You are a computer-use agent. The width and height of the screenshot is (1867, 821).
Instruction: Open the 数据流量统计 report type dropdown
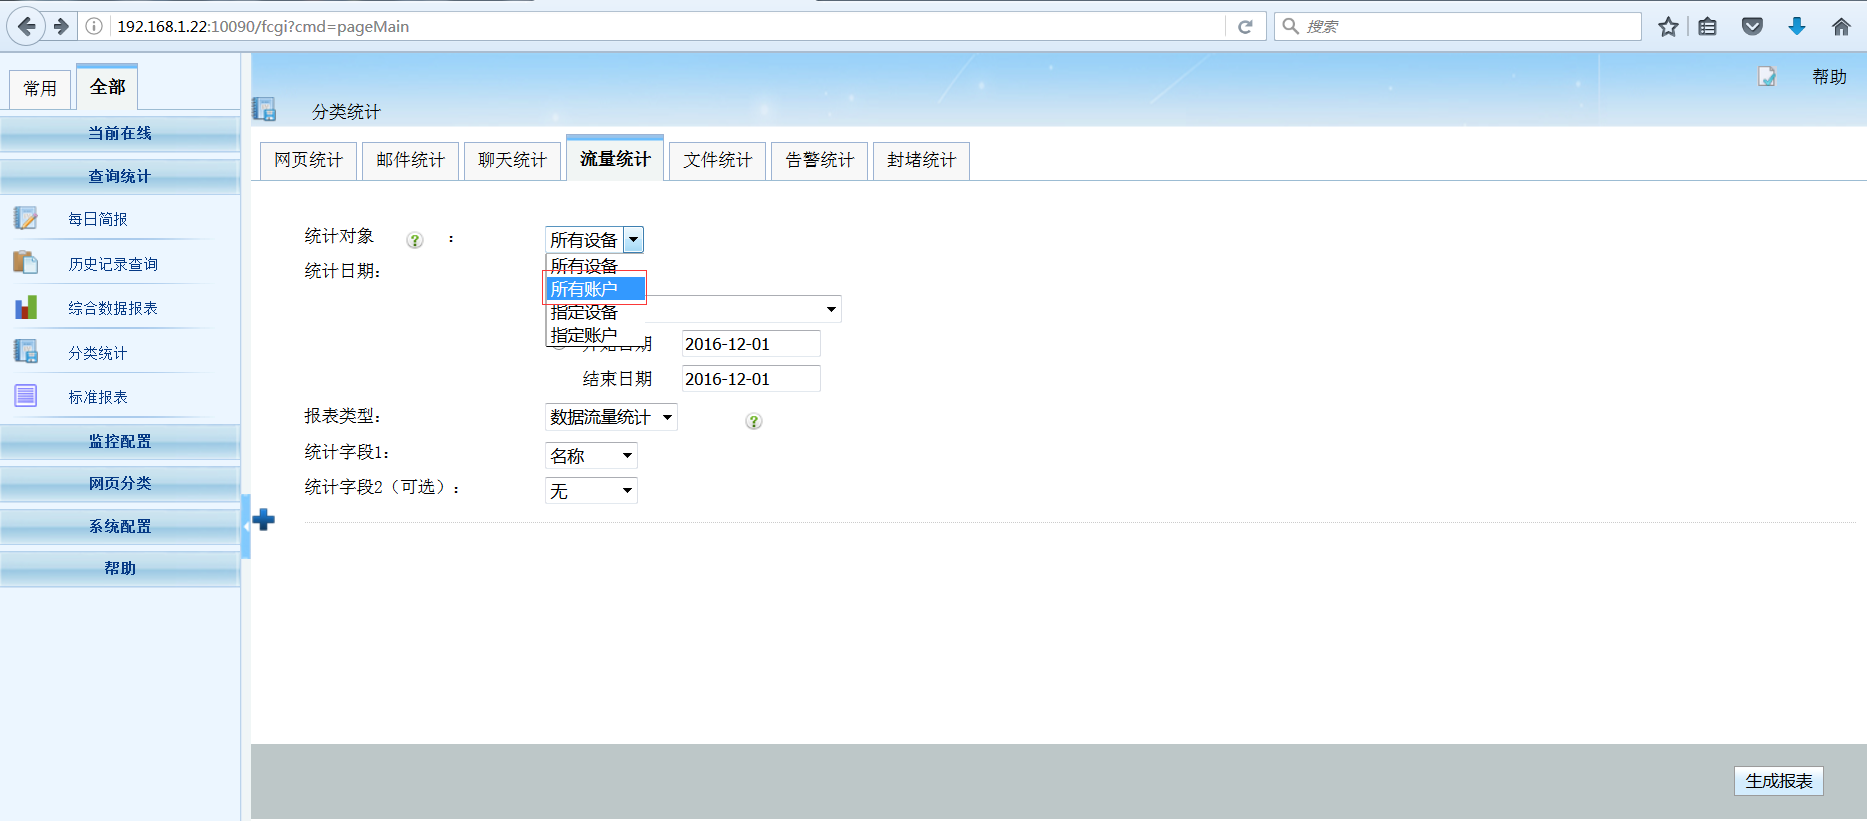(x=611, y=417)
